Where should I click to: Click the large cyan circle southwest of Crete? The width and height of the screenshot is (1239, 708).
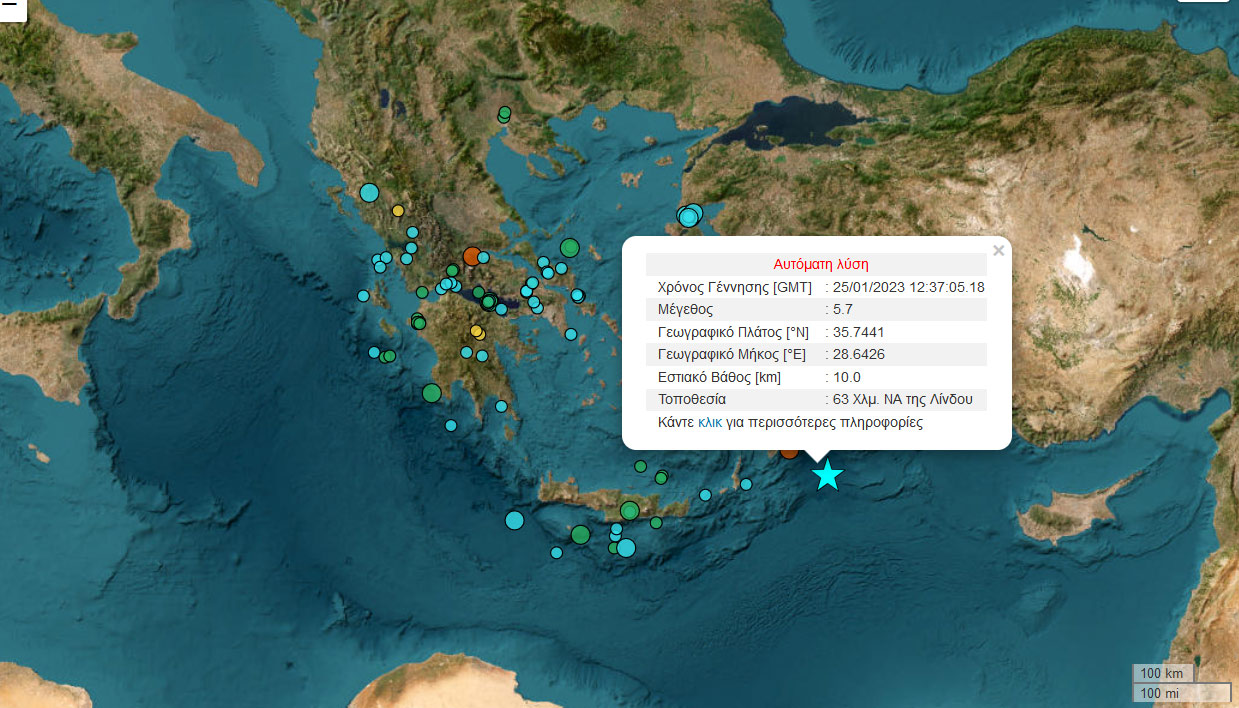[514, 520]
